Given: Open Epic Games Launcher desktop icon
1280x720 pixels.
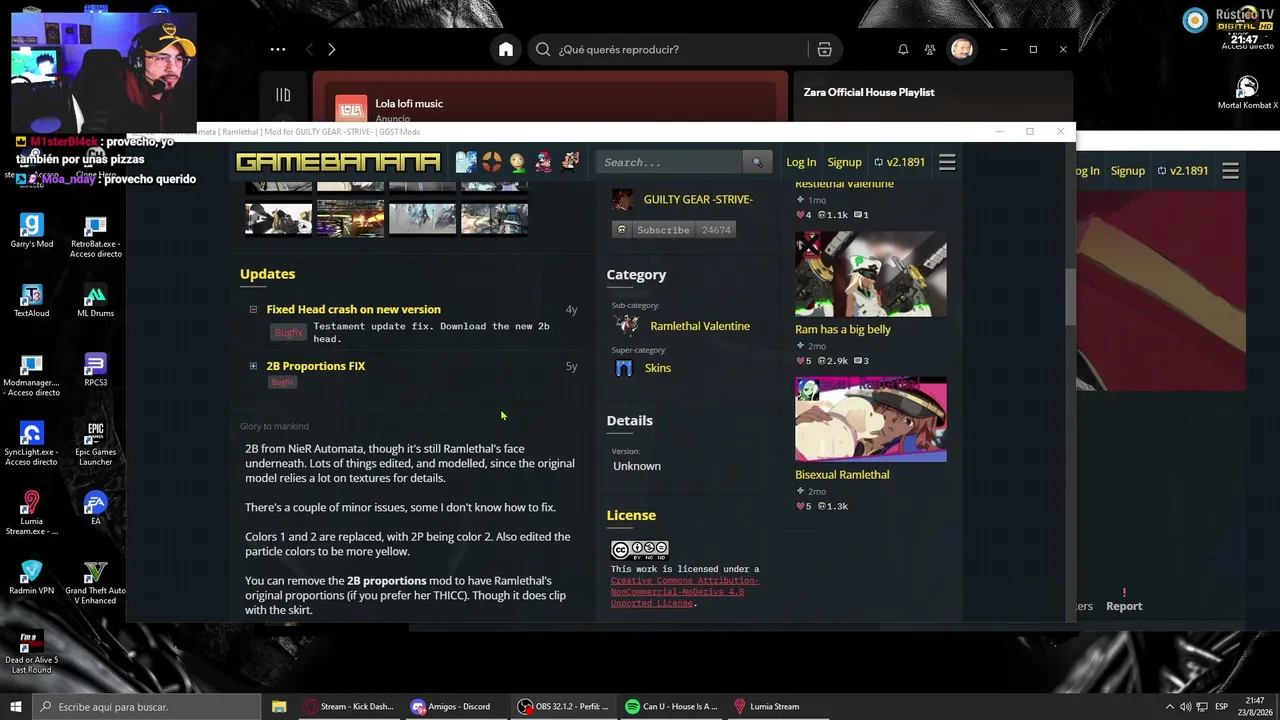Looking at the screenshot, I should [x=96, y=444].
